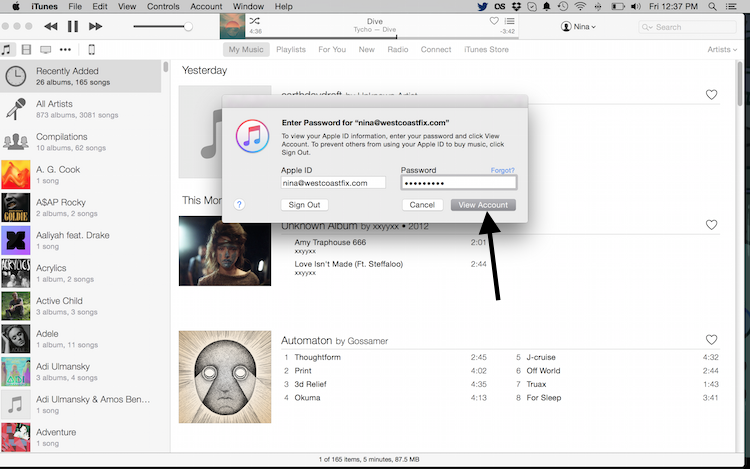Viewport: 750px width, 469px height.
Task: Open the Gossamer artist link
Action: click(x=367, y=341)
